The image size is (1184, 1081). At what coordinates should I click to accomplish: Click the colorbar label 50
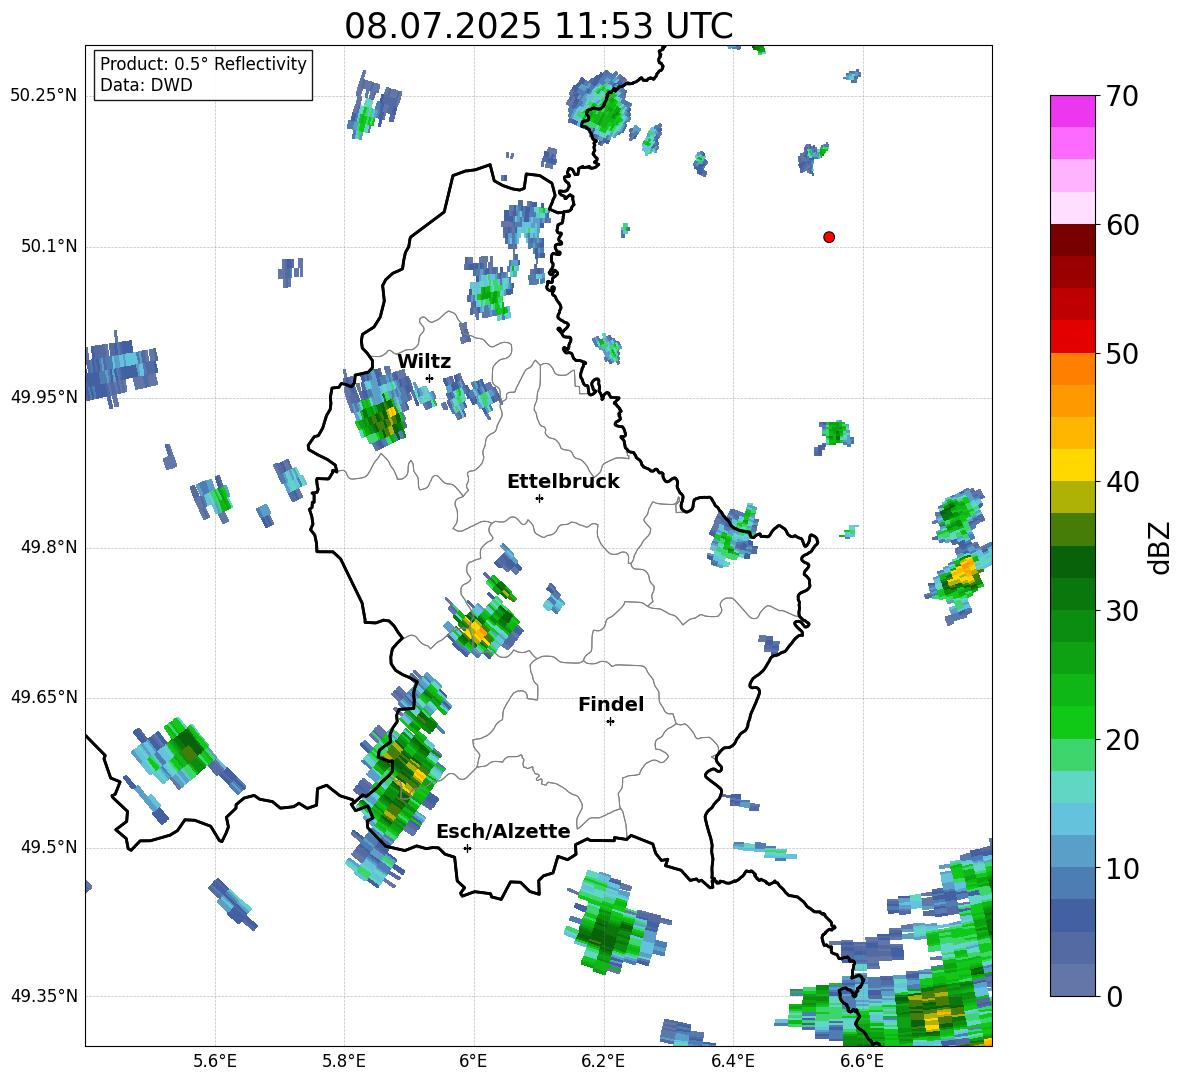pyautogui.click(x=1122, y=353)
